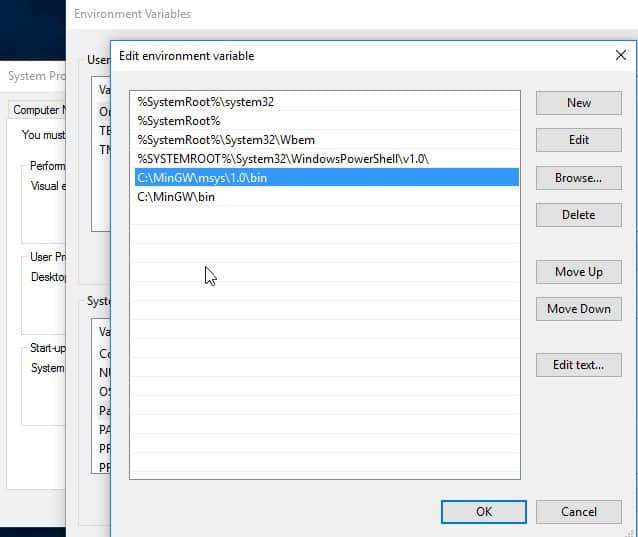Select the %SystemRoot% path entry
Viewport: 638px width, 537px height.
coord(179,120)
